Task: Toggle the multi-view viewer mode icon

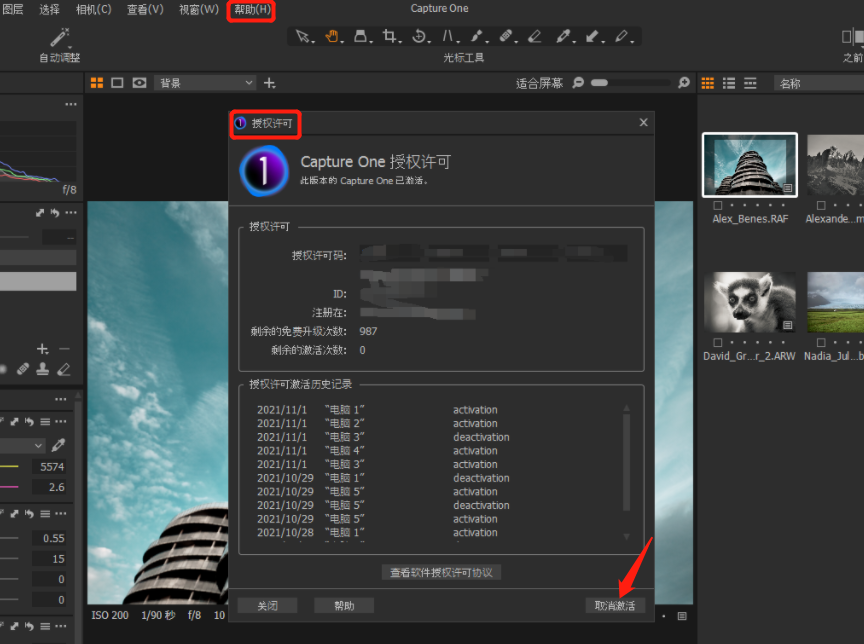Action: point(97,83)
